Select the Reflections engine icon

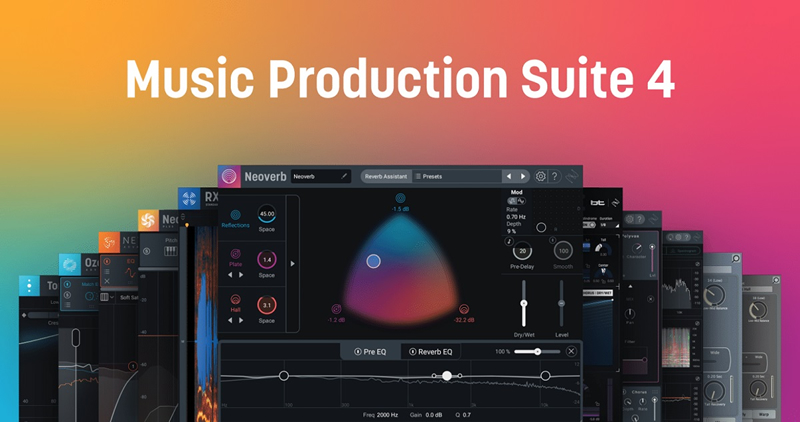pos(235,215)
